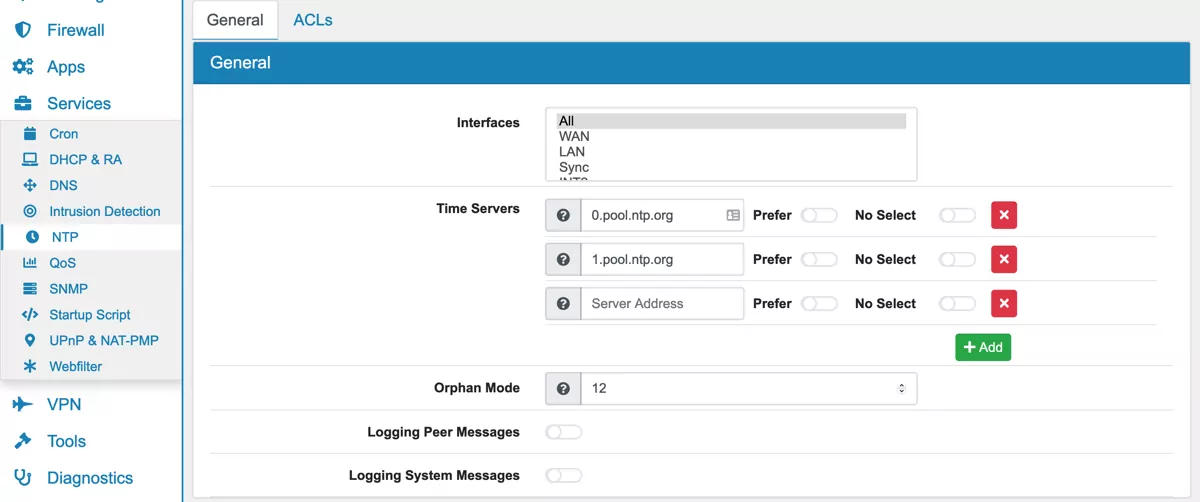Switch to the ACLs tab
The image size is (1200, 502).
coord(312,20)
